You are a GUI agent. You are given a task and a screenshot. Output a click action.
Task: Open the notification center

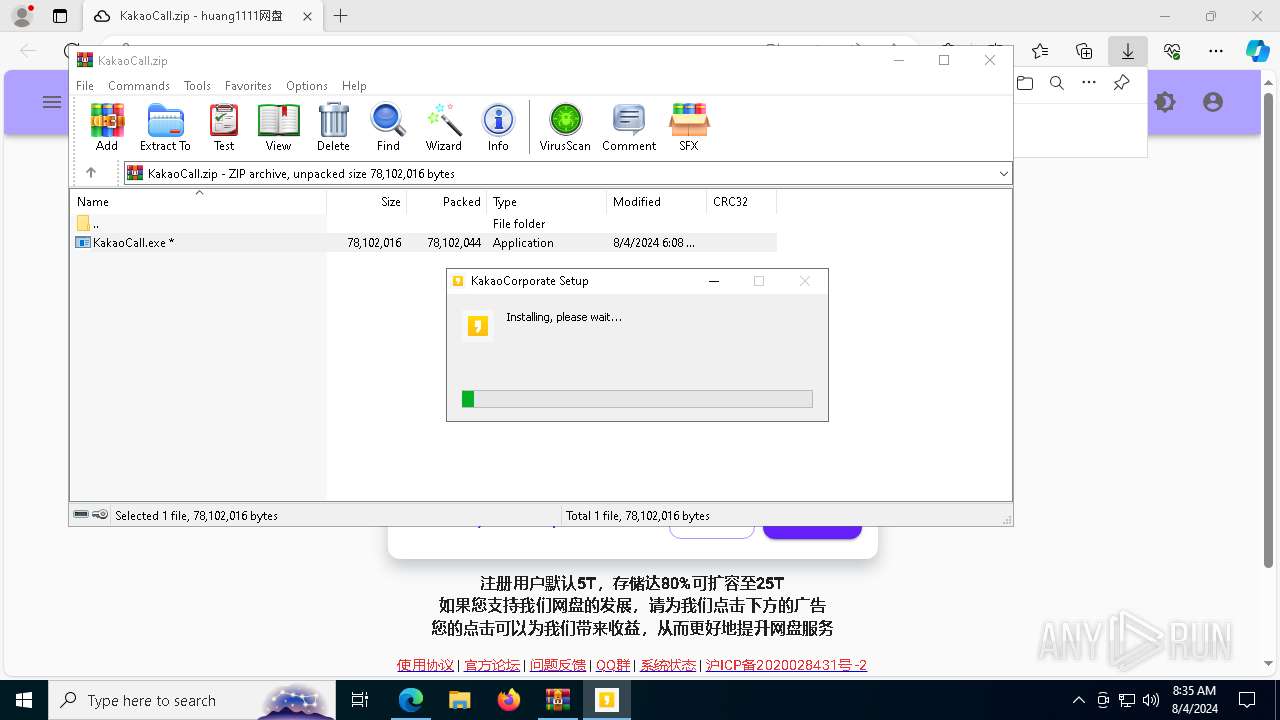click(1247, 700)
